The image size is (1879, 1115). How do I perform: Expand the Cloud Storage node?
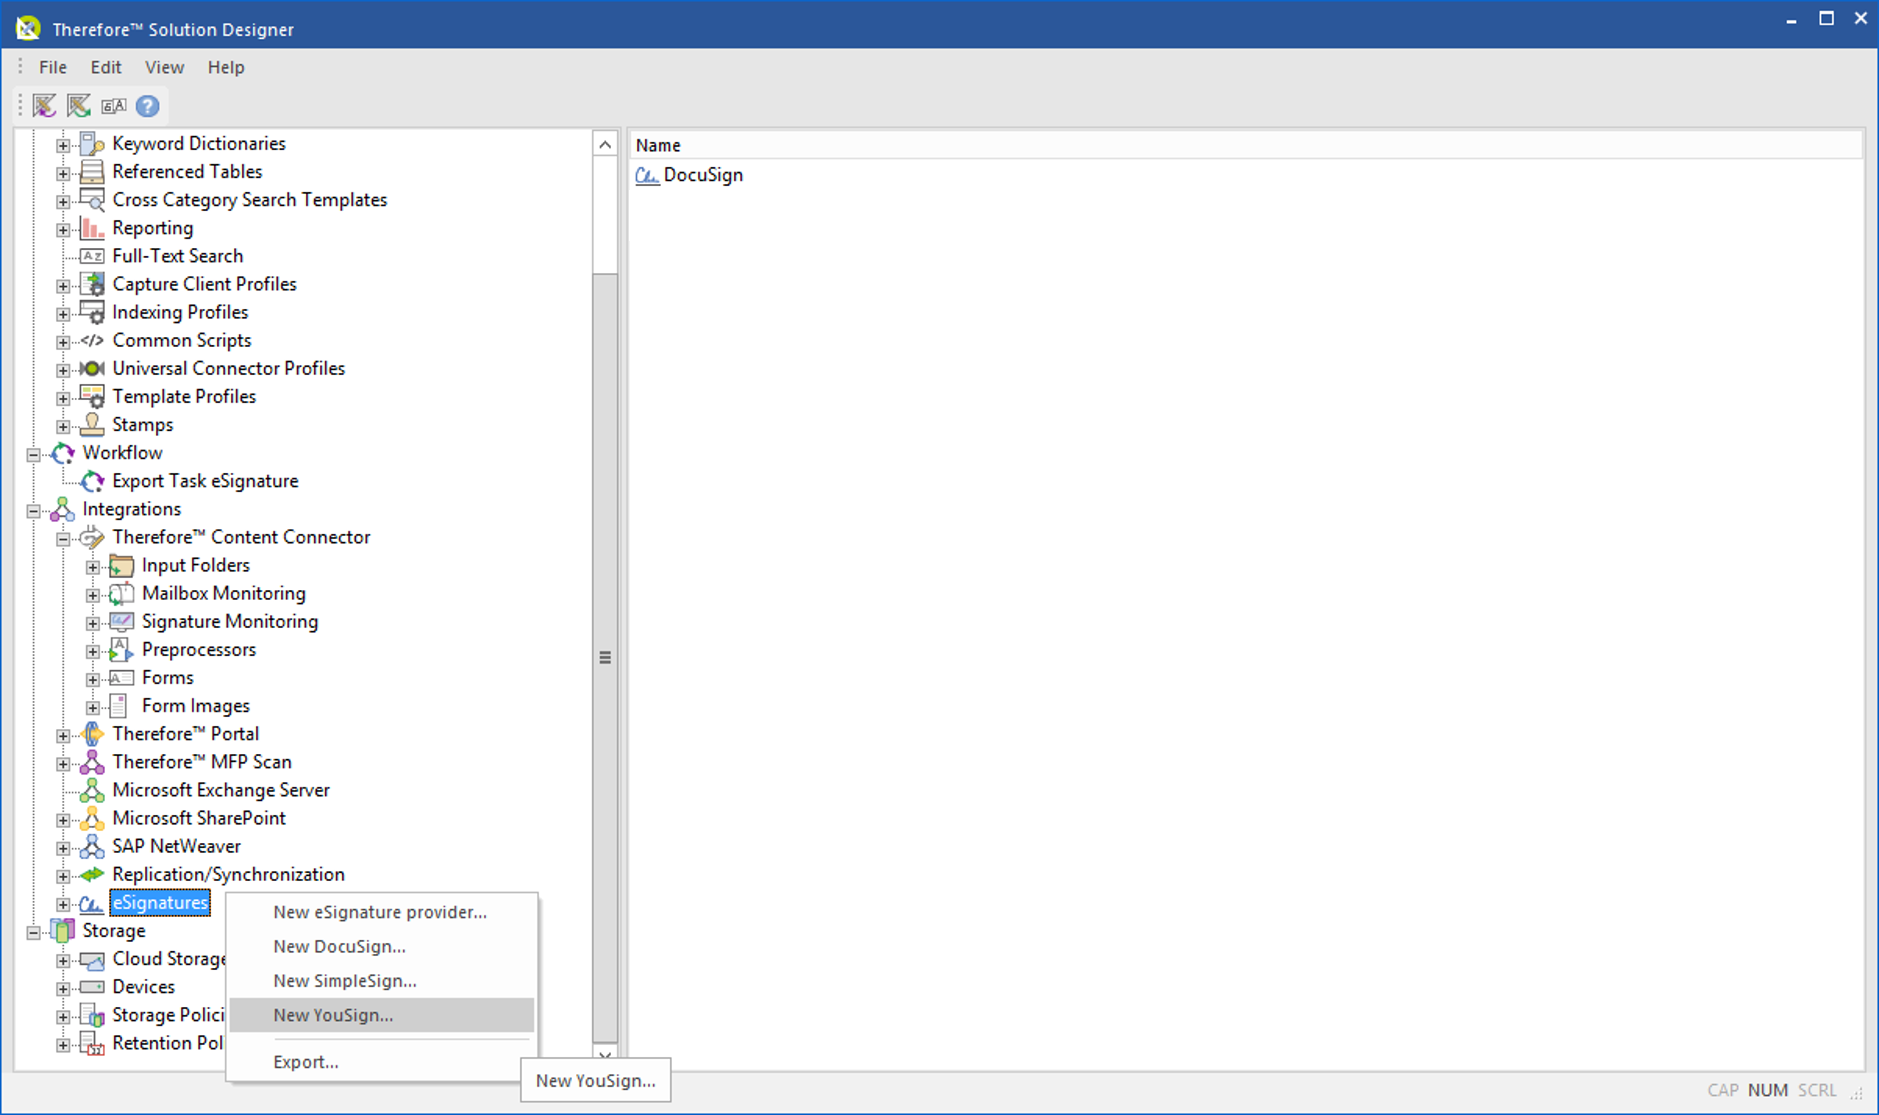[63, 959]
